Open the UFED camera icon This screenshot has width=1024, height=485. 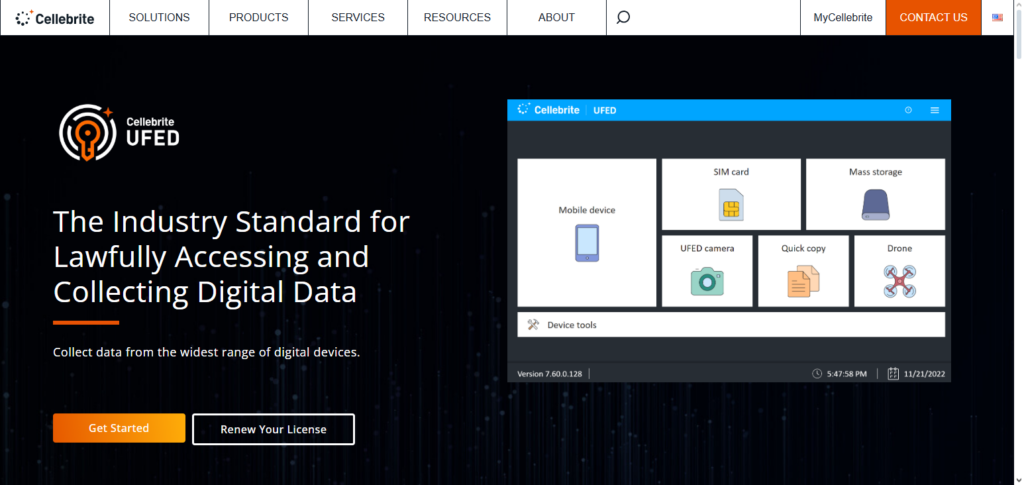[x=707, y=281]
